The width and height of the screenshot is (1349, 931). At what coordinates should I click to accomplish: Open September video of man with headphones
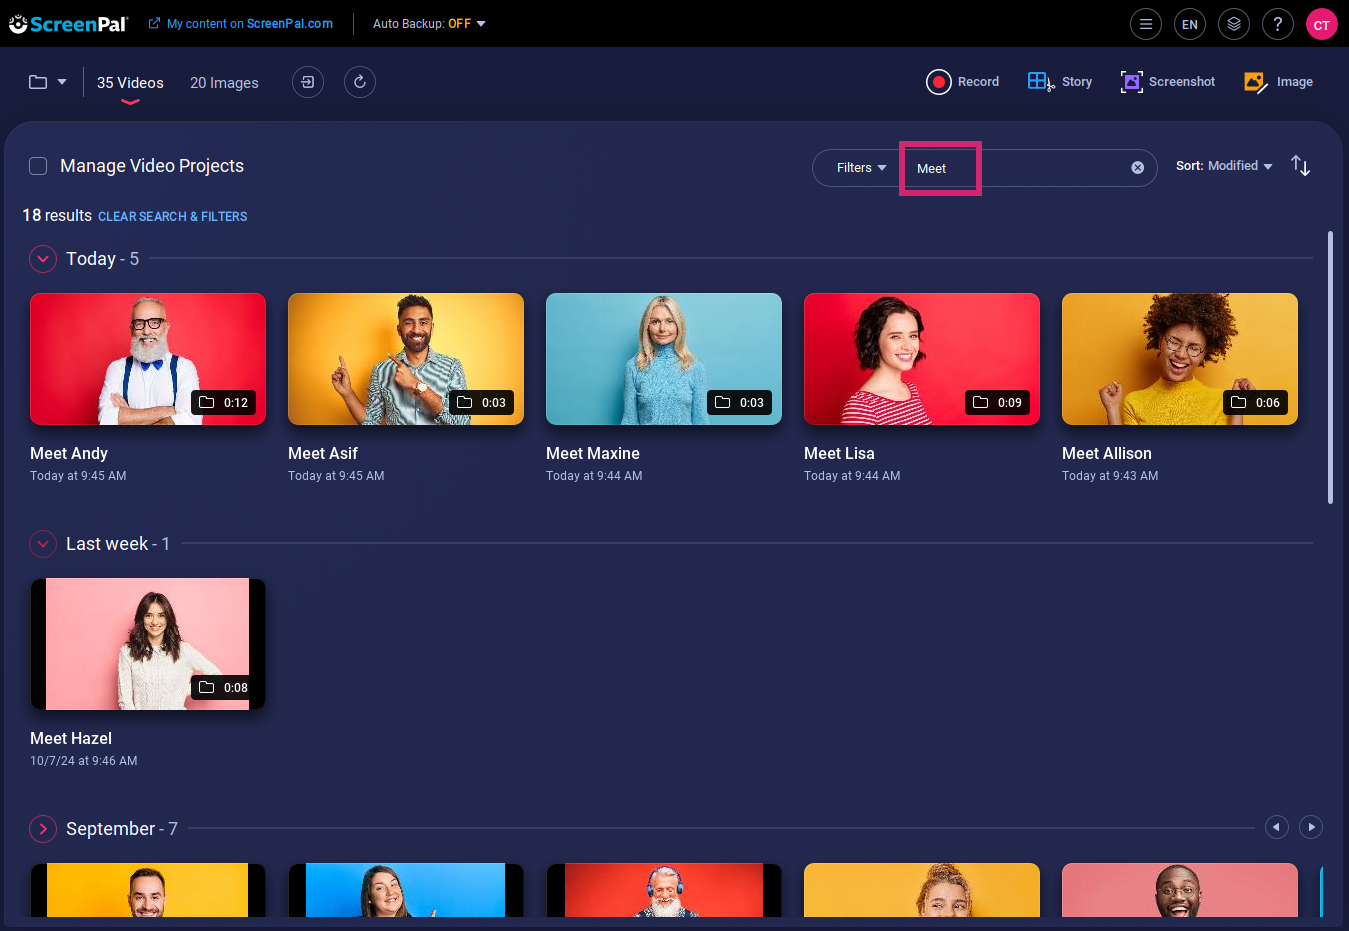pyautogui.click(x=664, y=890)
